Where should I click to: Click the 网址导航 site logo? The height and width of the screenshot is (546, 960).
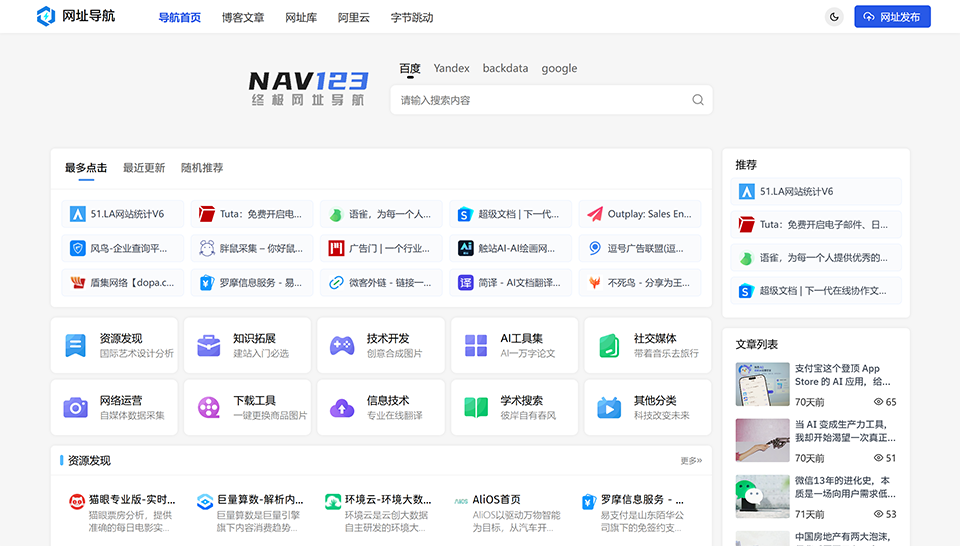tap(76, 17)
